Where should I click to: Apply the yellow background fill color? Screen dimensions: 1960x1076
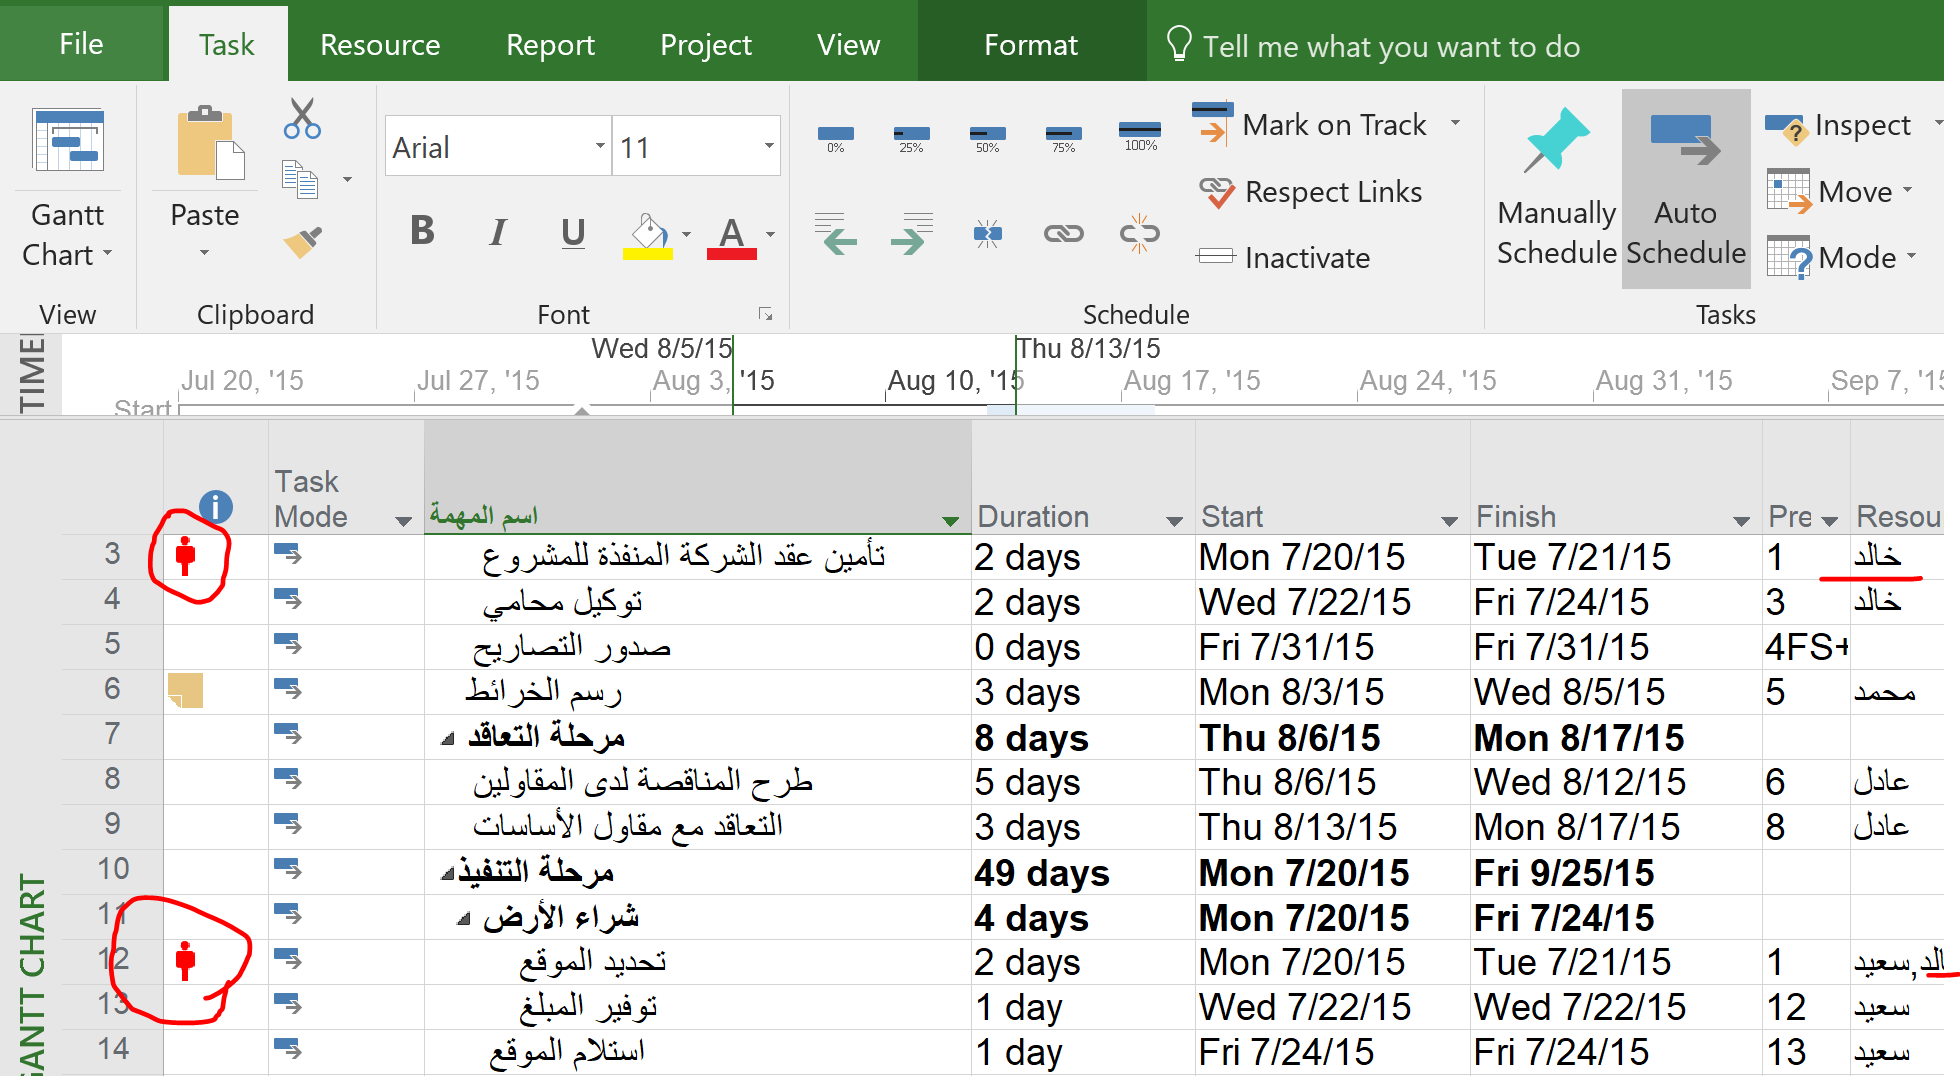click(648, 236)
